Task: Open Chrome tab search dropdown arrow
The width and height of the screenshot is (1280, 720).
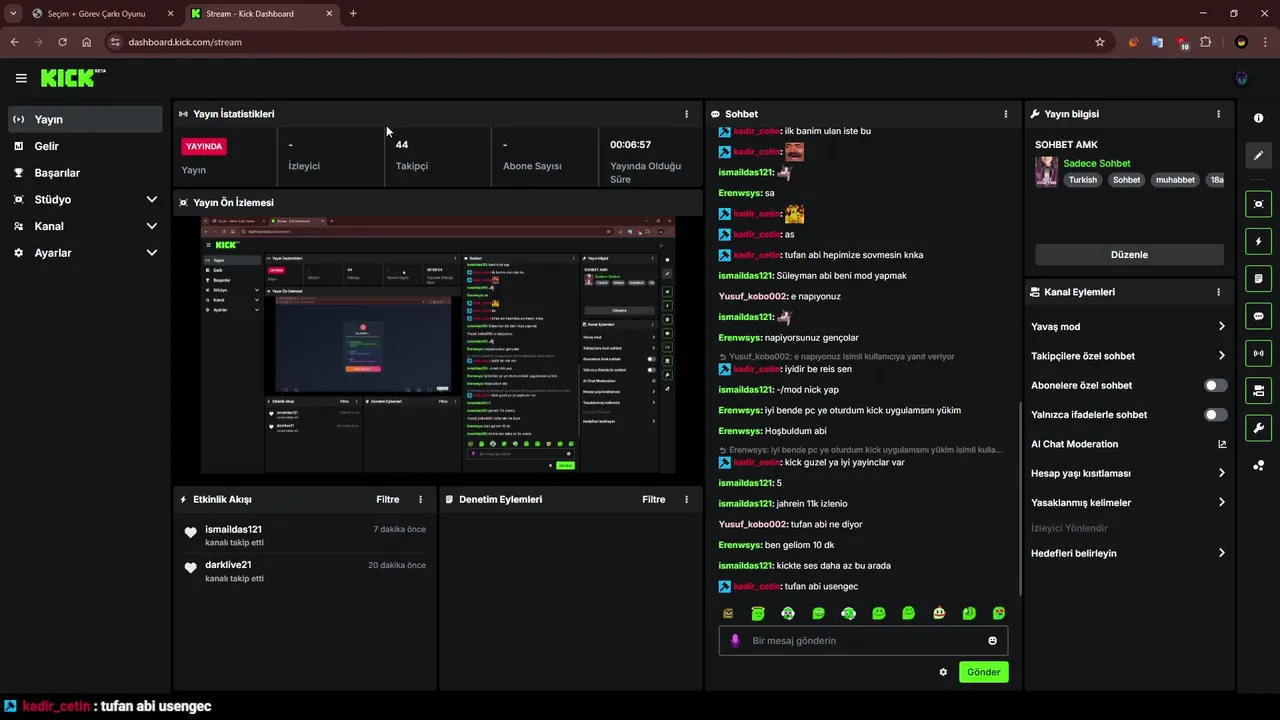Action: [13, 13]
